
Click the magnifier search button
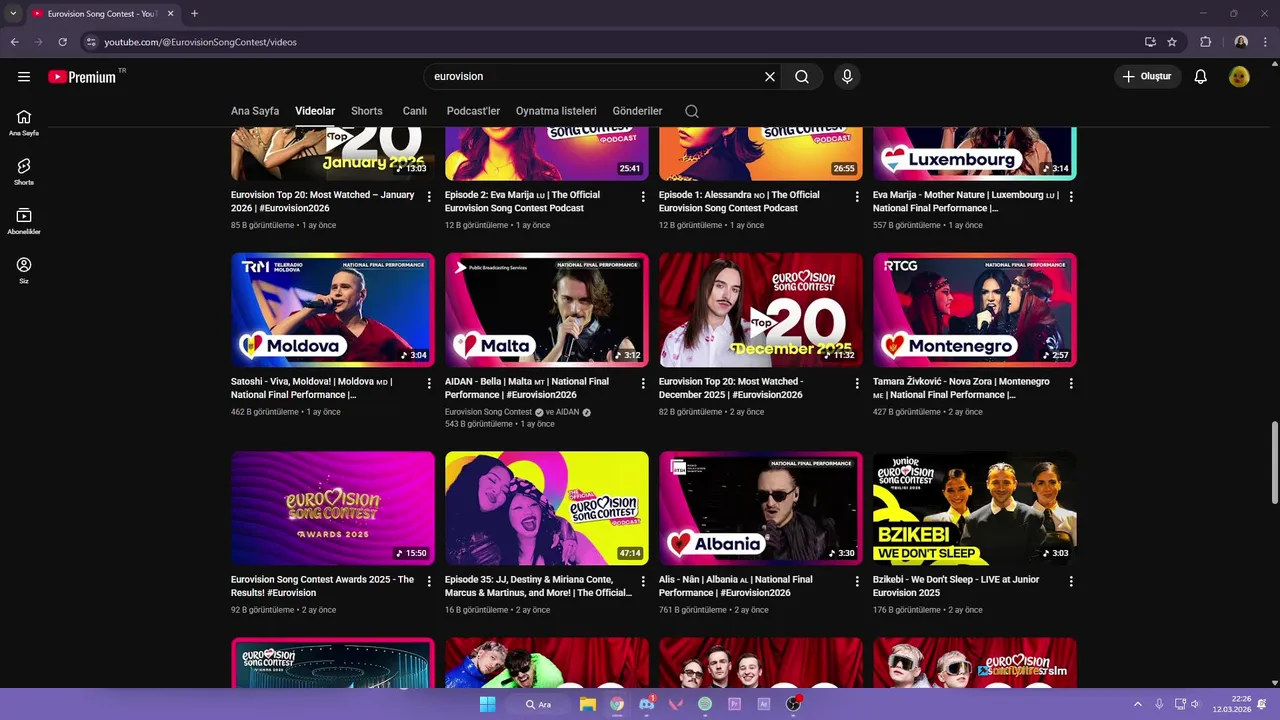pyautogui.click(x=802, y=76)
